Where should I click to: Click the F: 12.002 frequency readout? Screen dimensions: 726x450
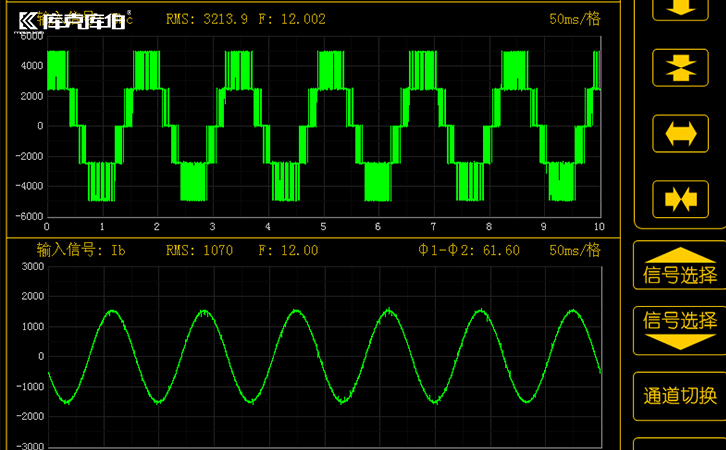click(x=291, y=19)
